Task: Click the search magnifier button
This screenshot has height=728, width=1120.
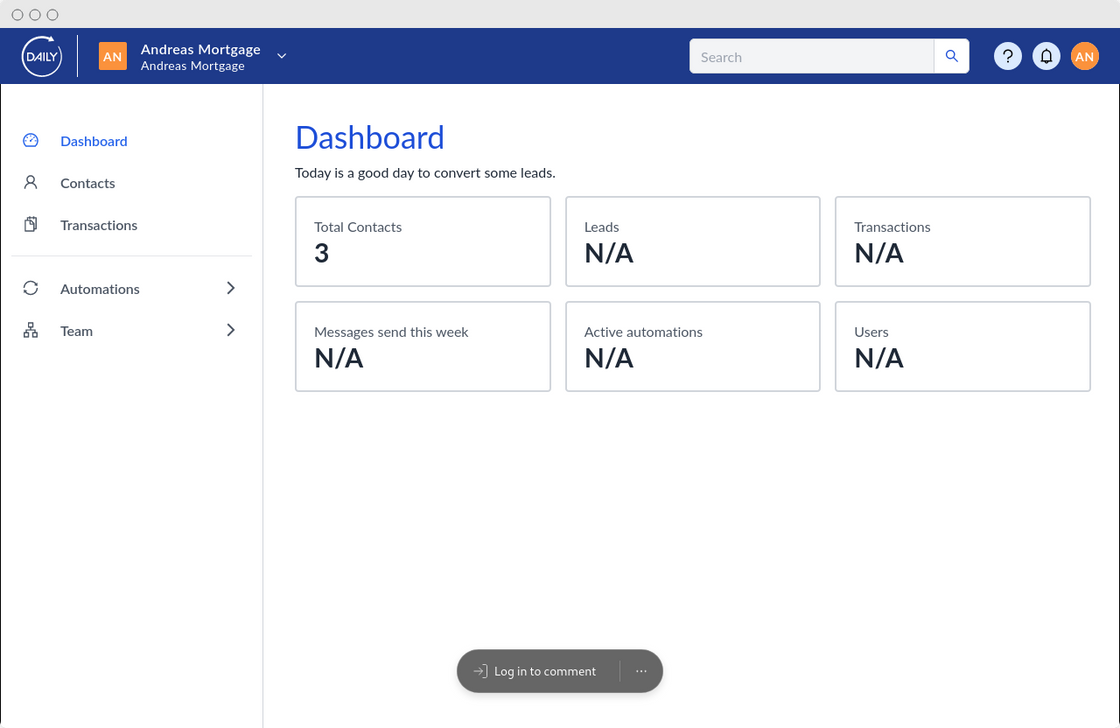Action: (x=951, y=57)
